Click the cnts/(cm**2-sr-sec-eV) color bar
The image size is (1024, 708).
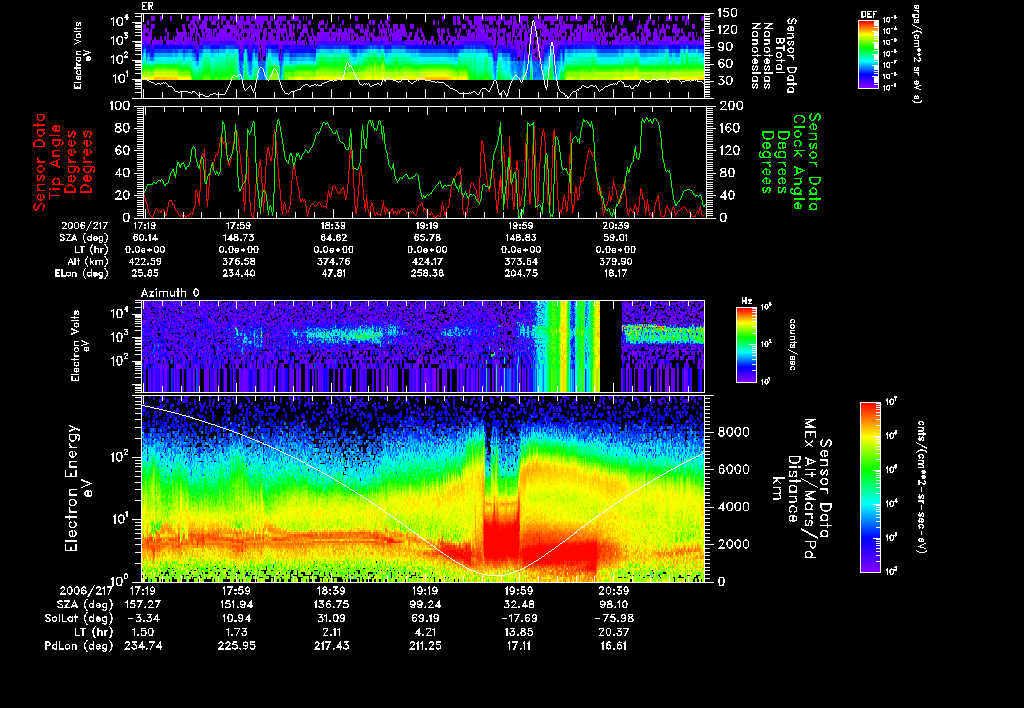click(870, 487)
